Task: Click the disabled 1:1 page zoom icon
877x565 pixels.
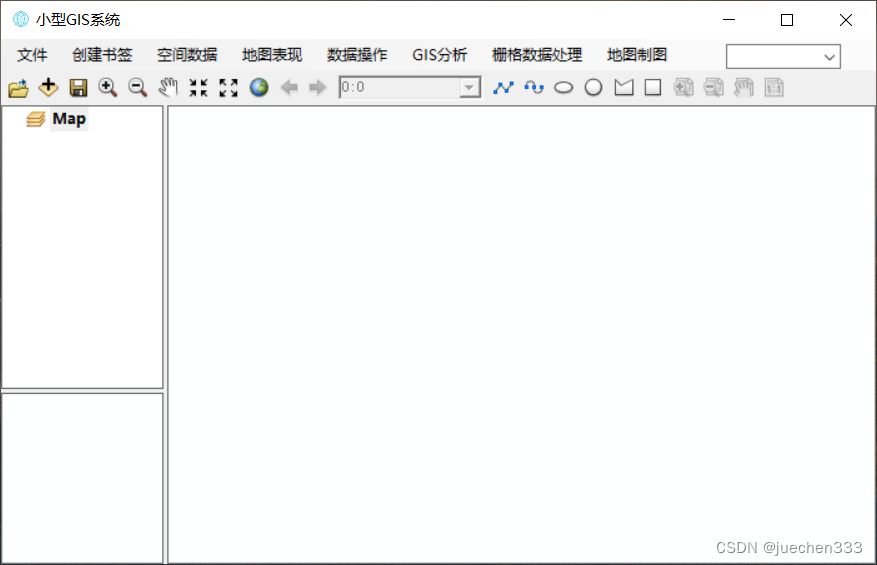Action: pyautogui.click(x=774, y=87)
